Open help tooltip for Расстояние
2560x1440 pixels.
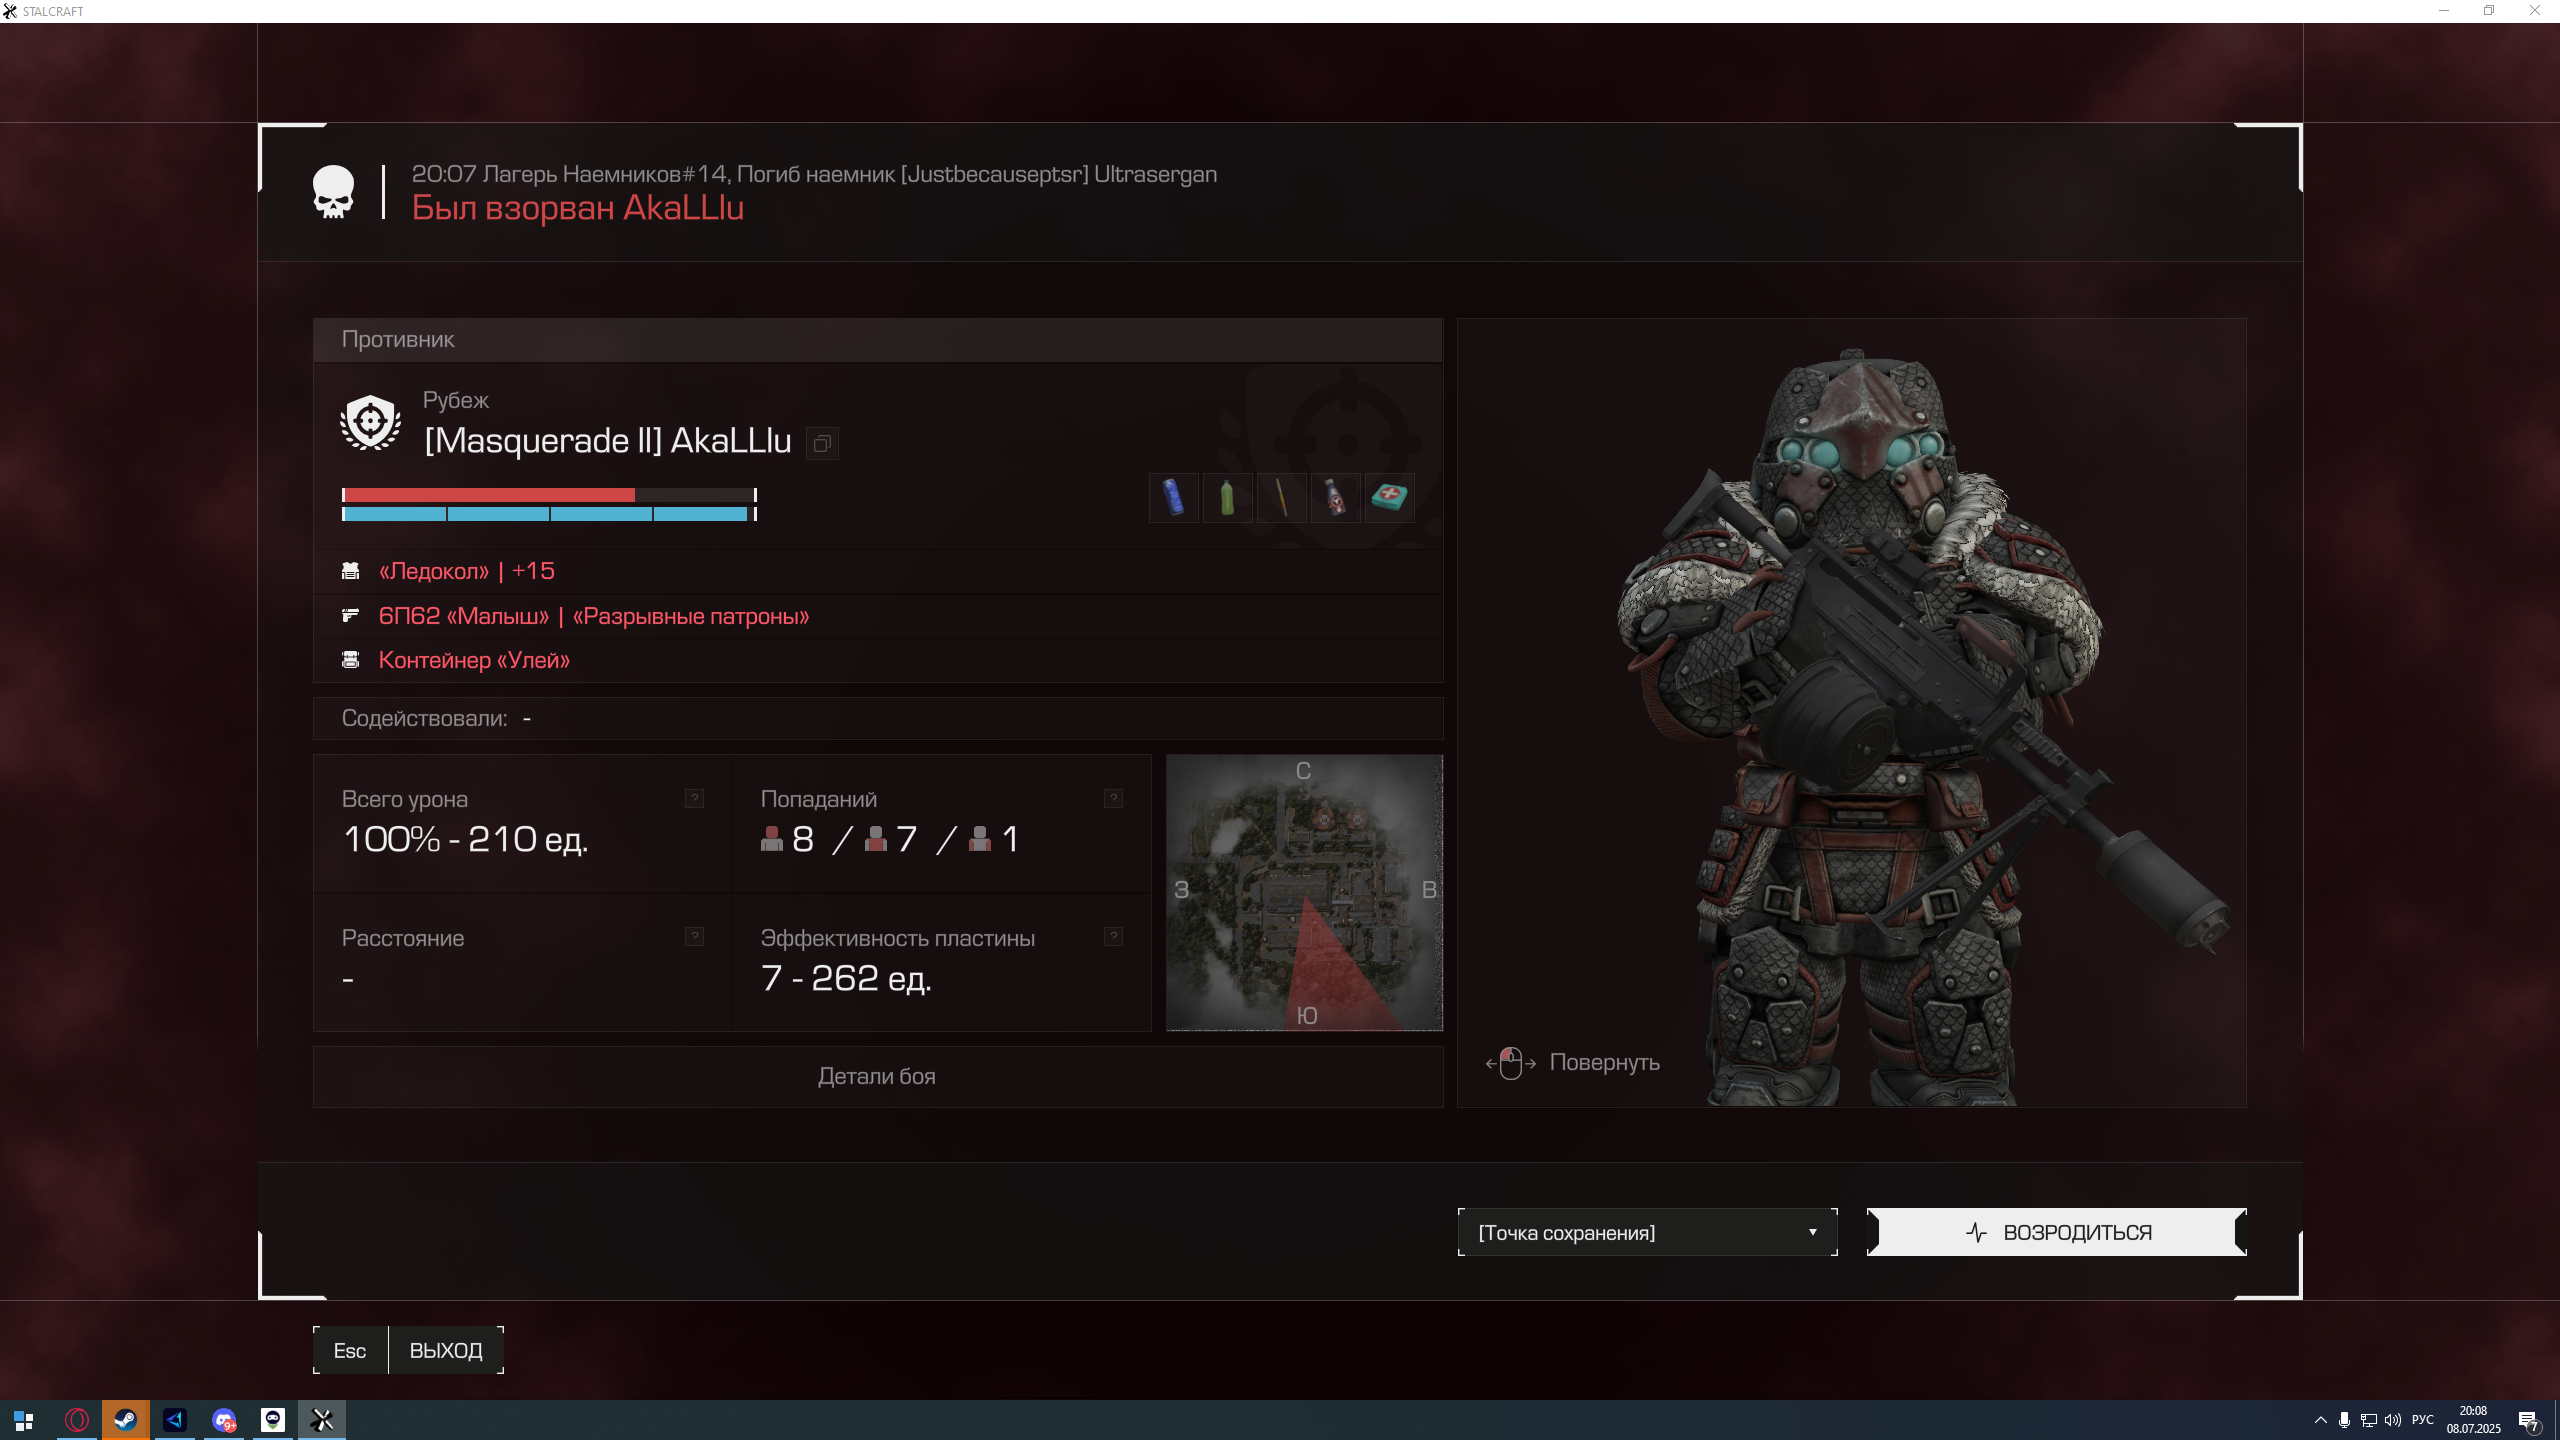(694, 936)
